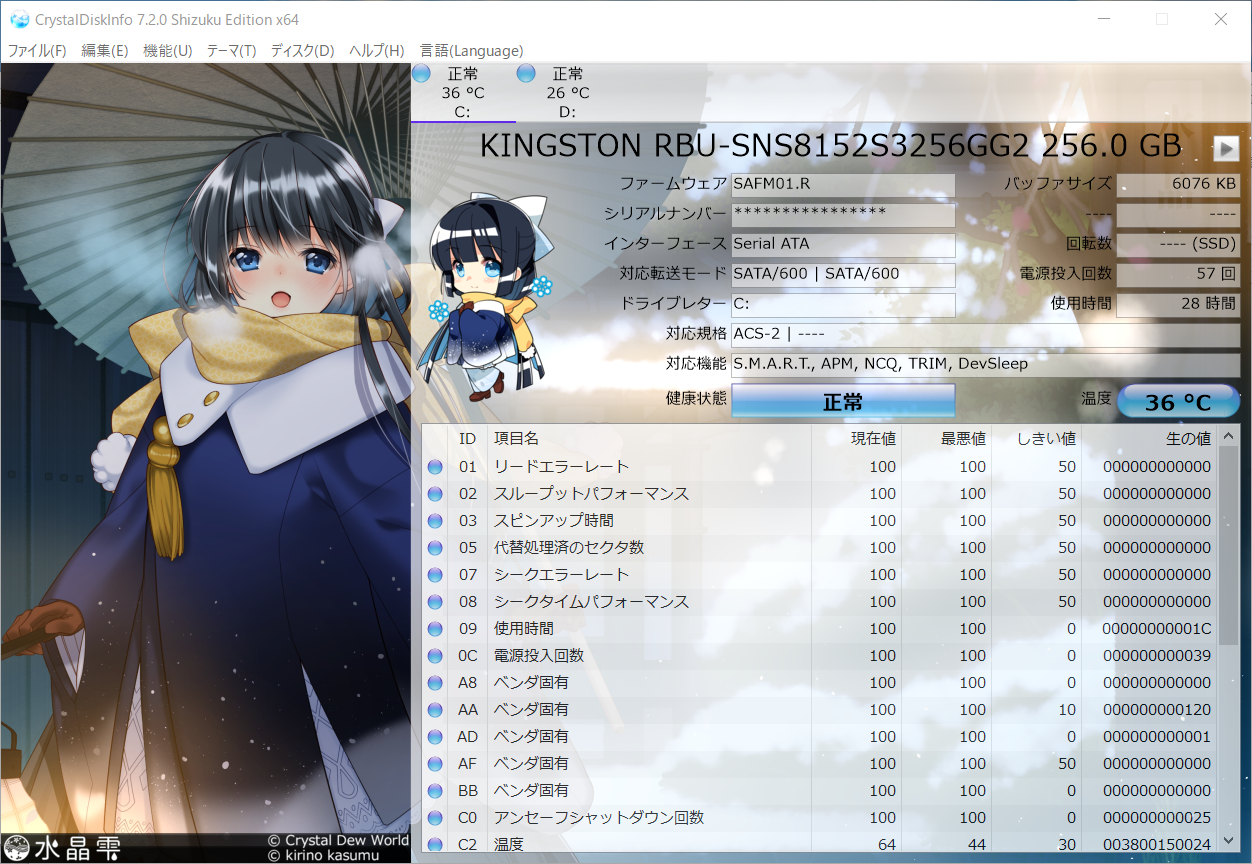Click the status orb for row A8
The height and width of the screenshot is (864, 1252).
(x=435, y=683)
